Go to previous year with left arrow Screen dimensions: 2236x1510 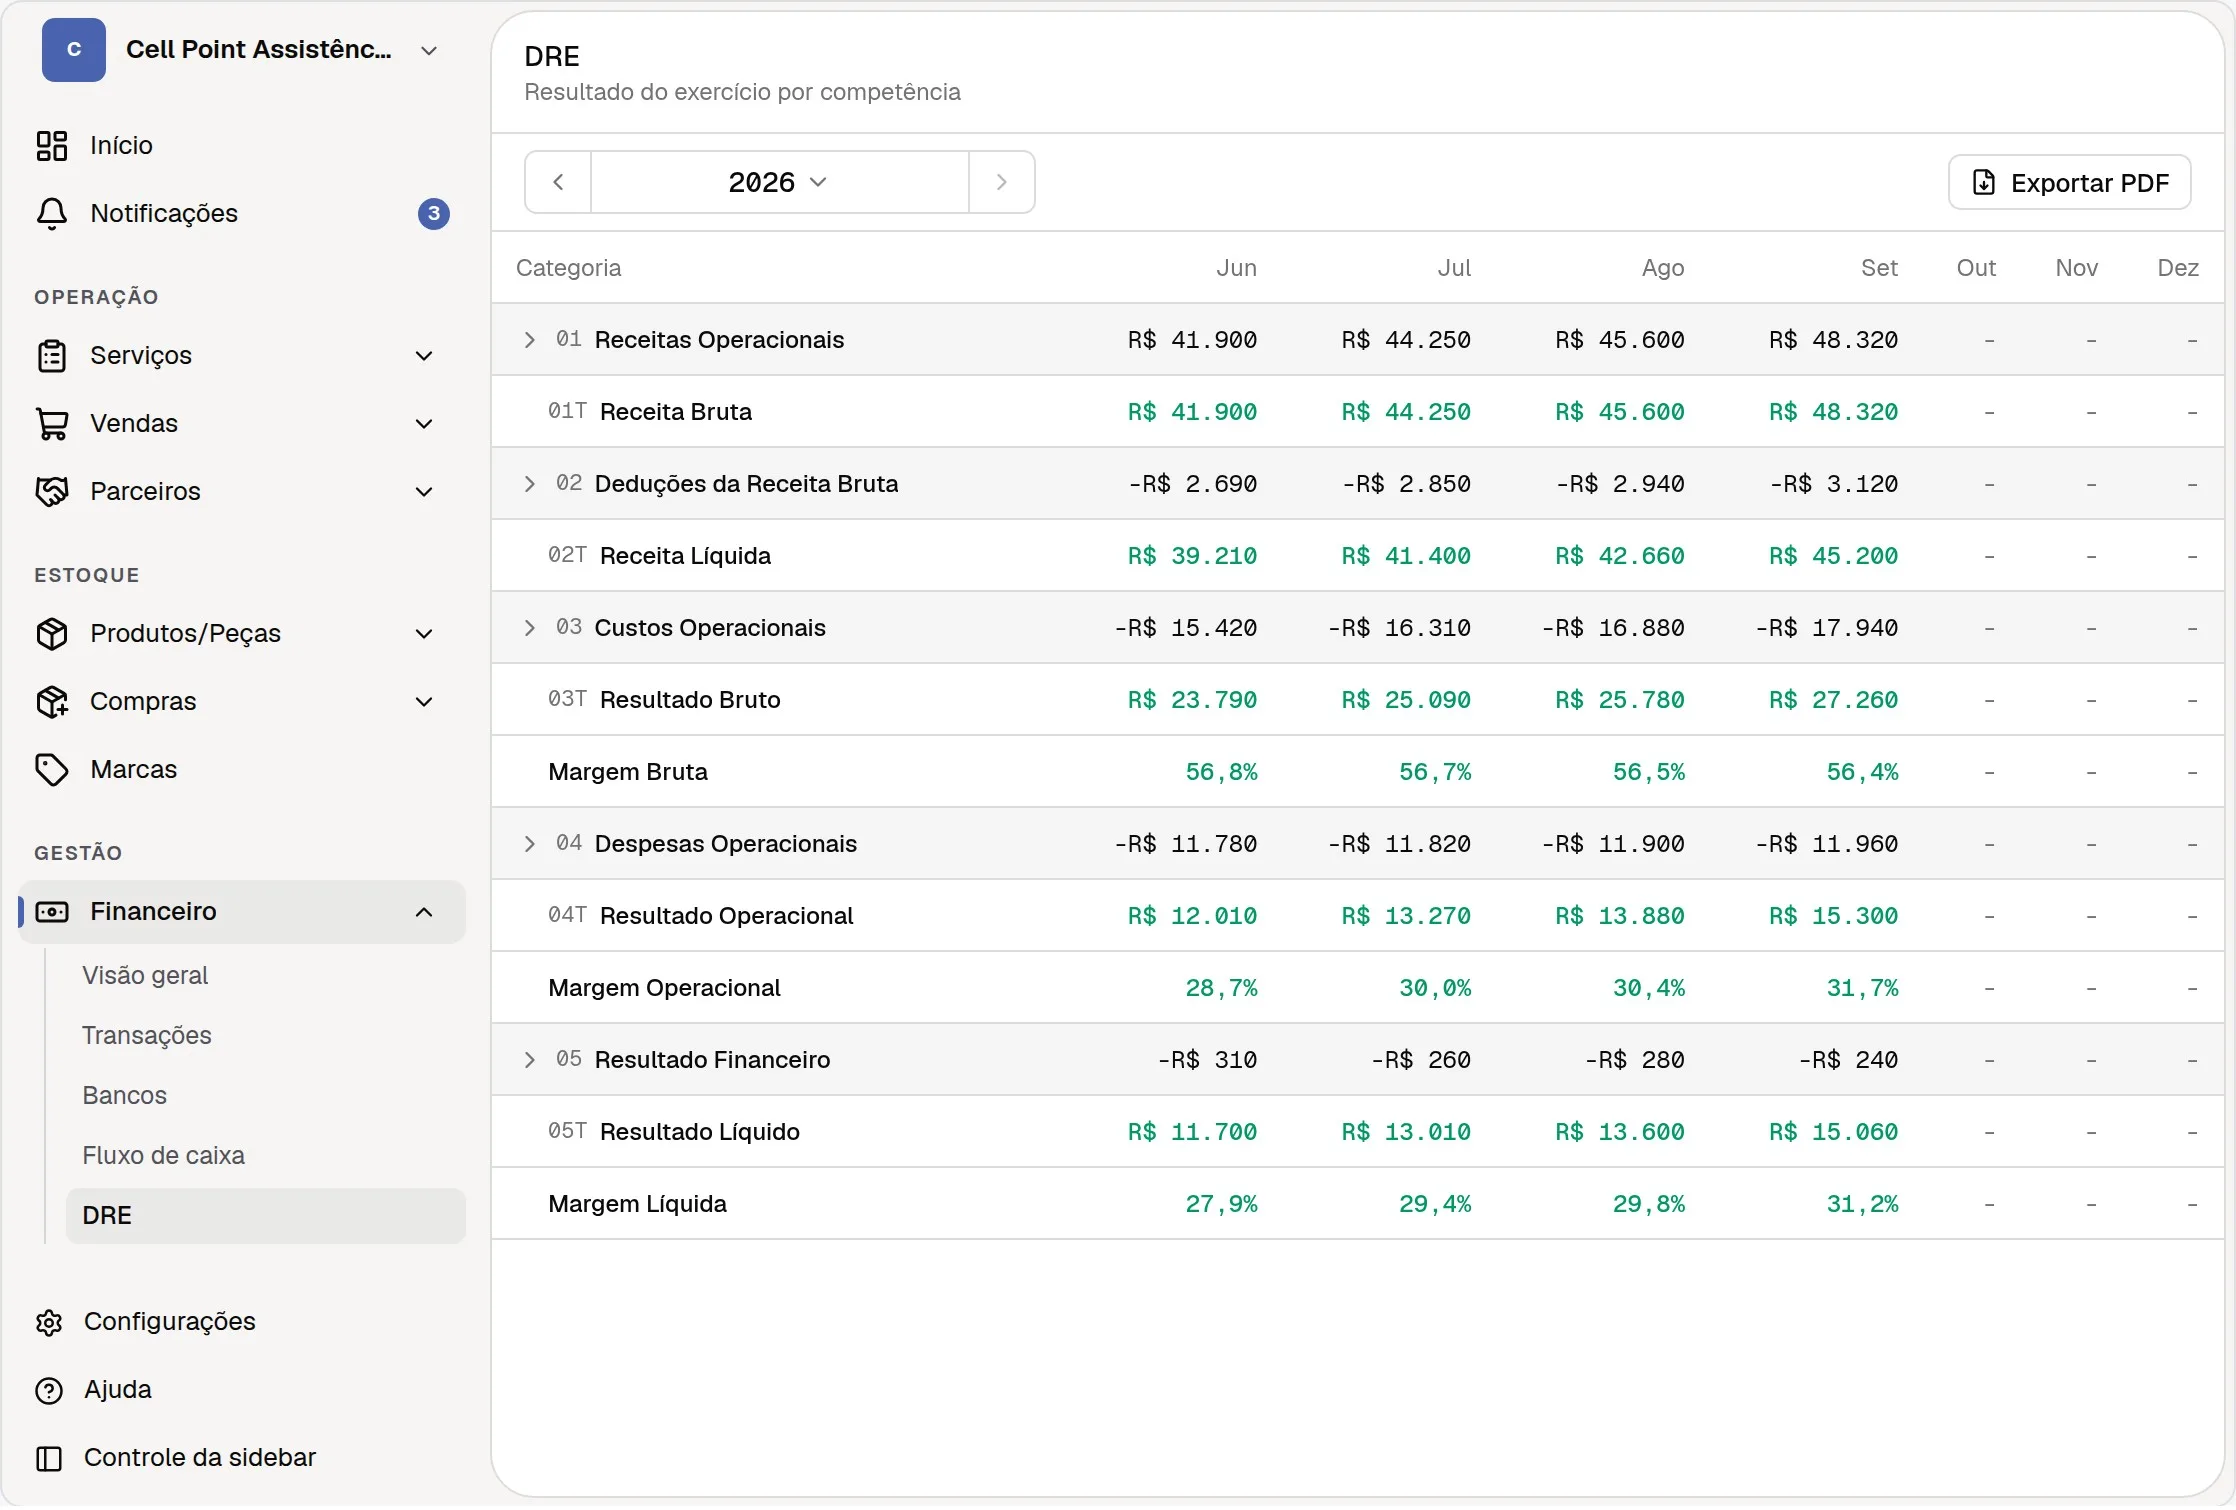point(558,182)
